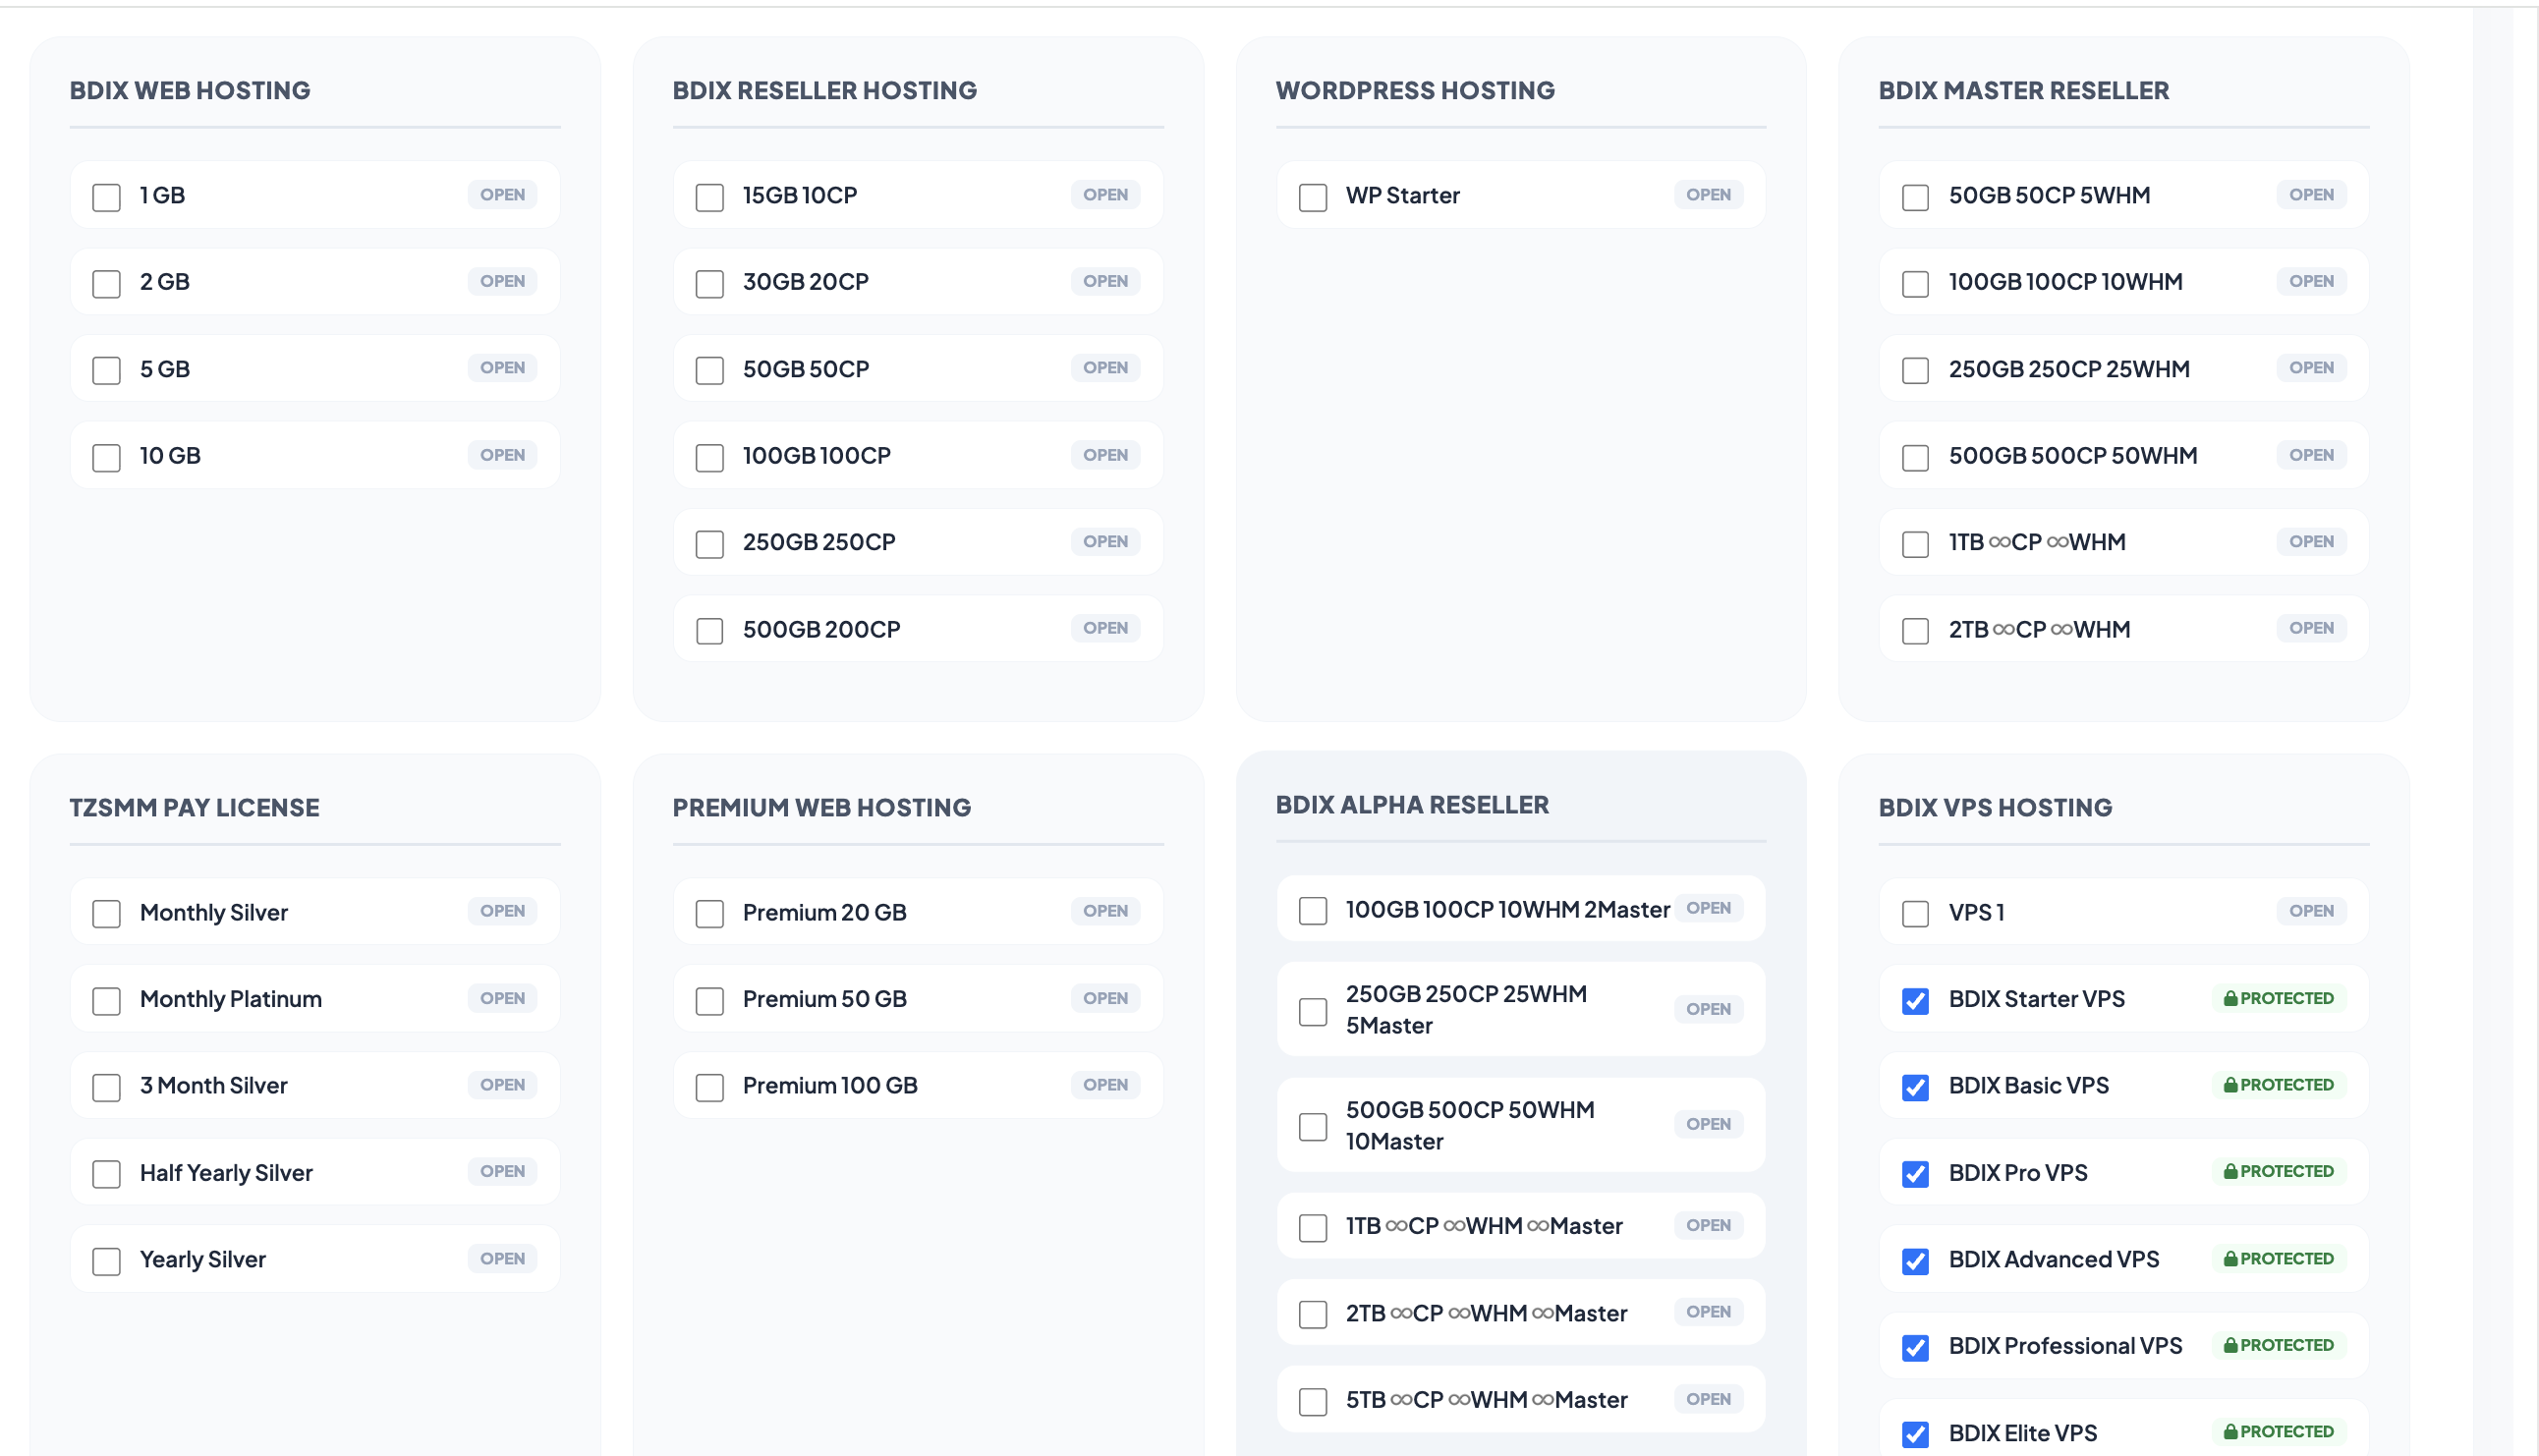Open the 15GB 10CP reseller plan

click(1105, 195)
